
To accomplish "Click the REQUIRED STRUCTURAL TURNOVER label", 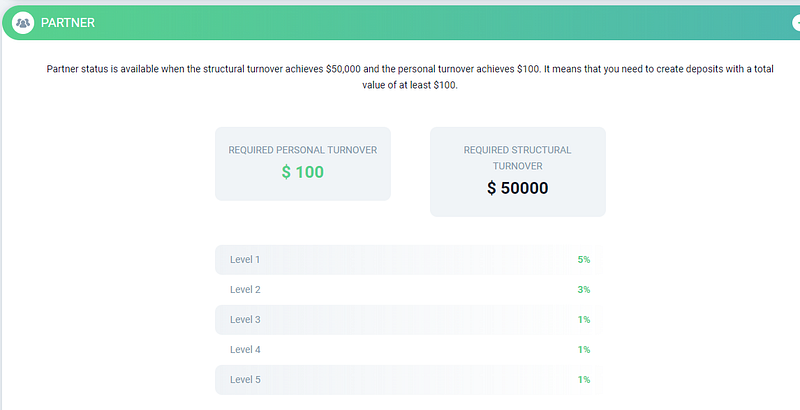I will (517, 158).
